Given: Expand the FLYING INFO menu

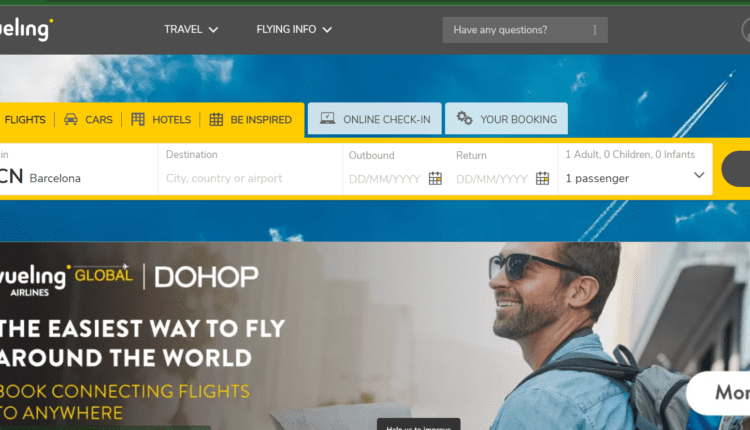Looking at the screenshot, I should [x=294, y=30].
